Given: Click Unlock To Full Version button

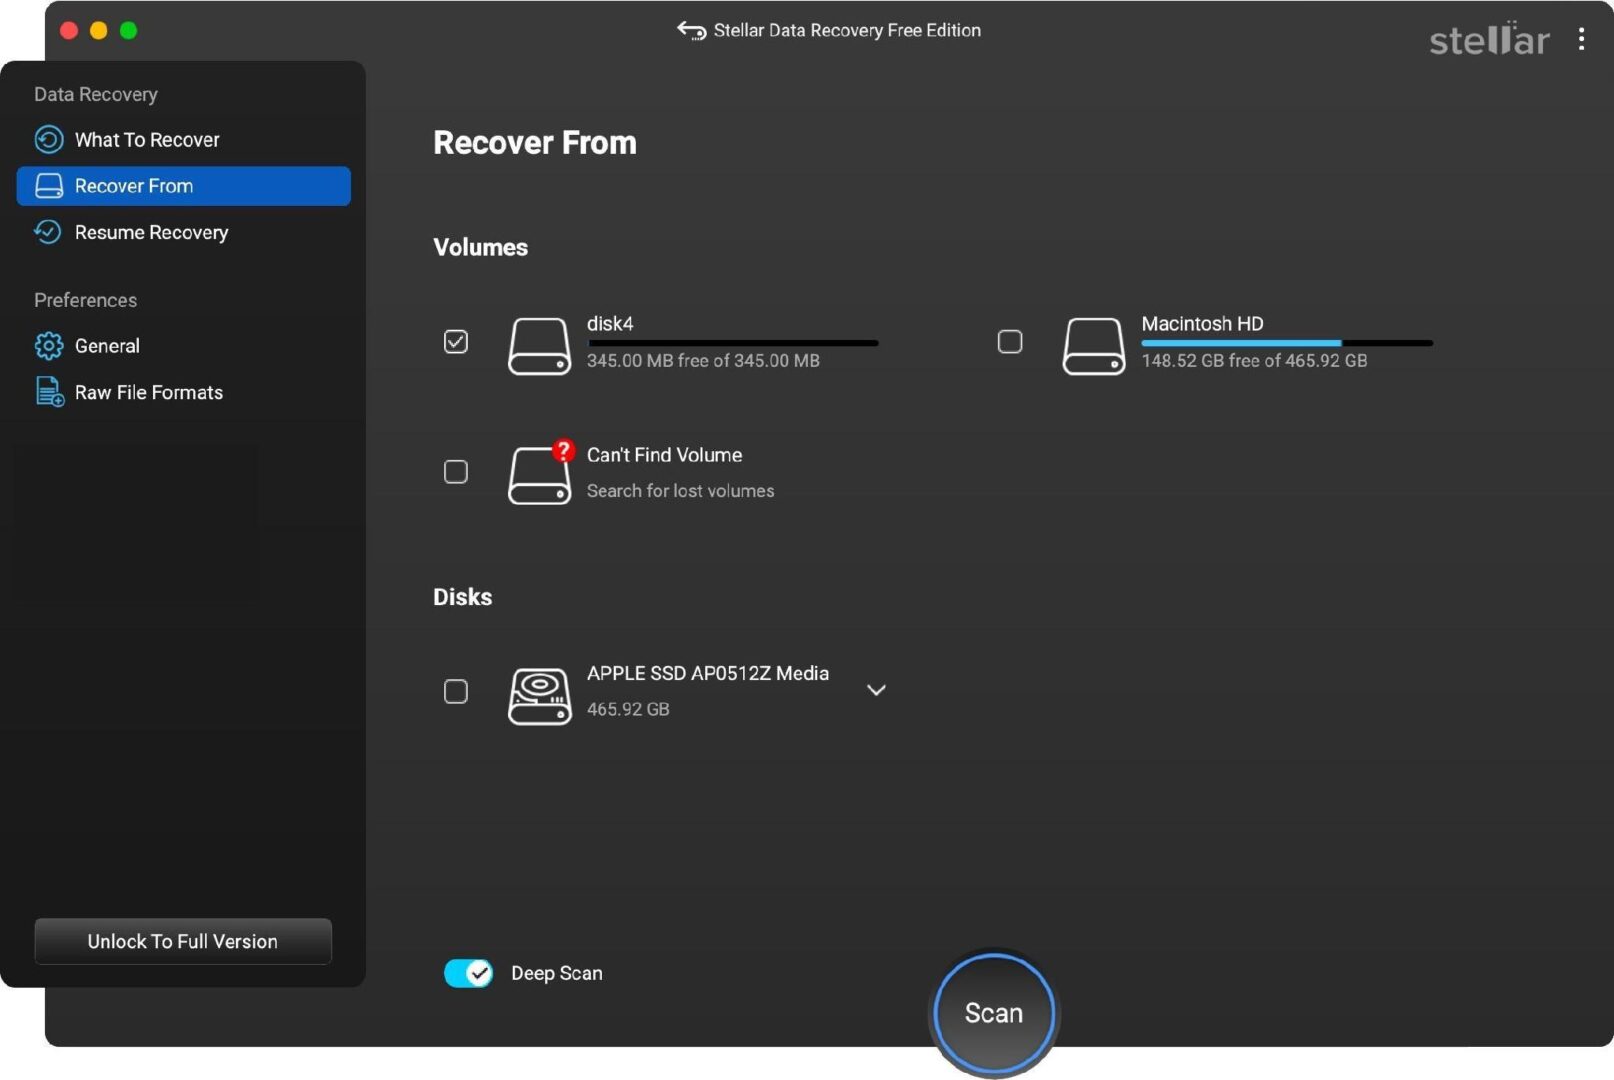Looking at the screenshot, I should pos(183,941).
